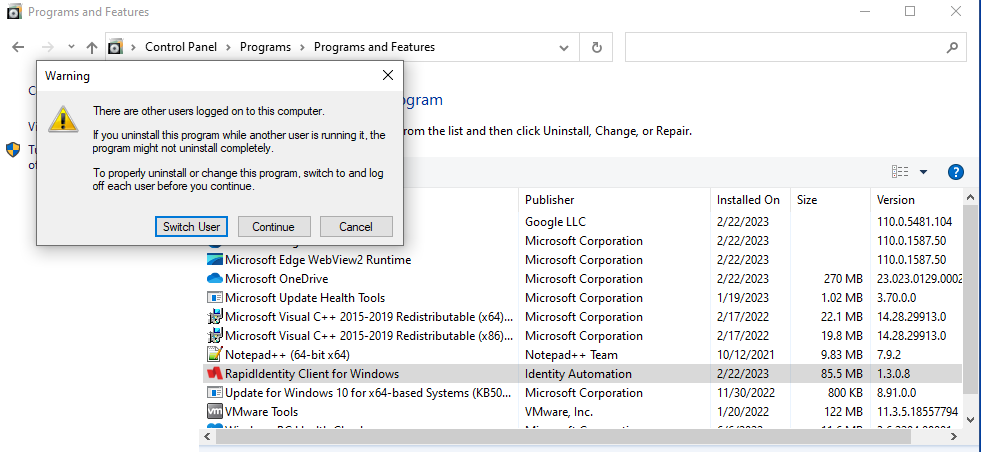Maximize the Programs and Features window

(x=910, y=11)
